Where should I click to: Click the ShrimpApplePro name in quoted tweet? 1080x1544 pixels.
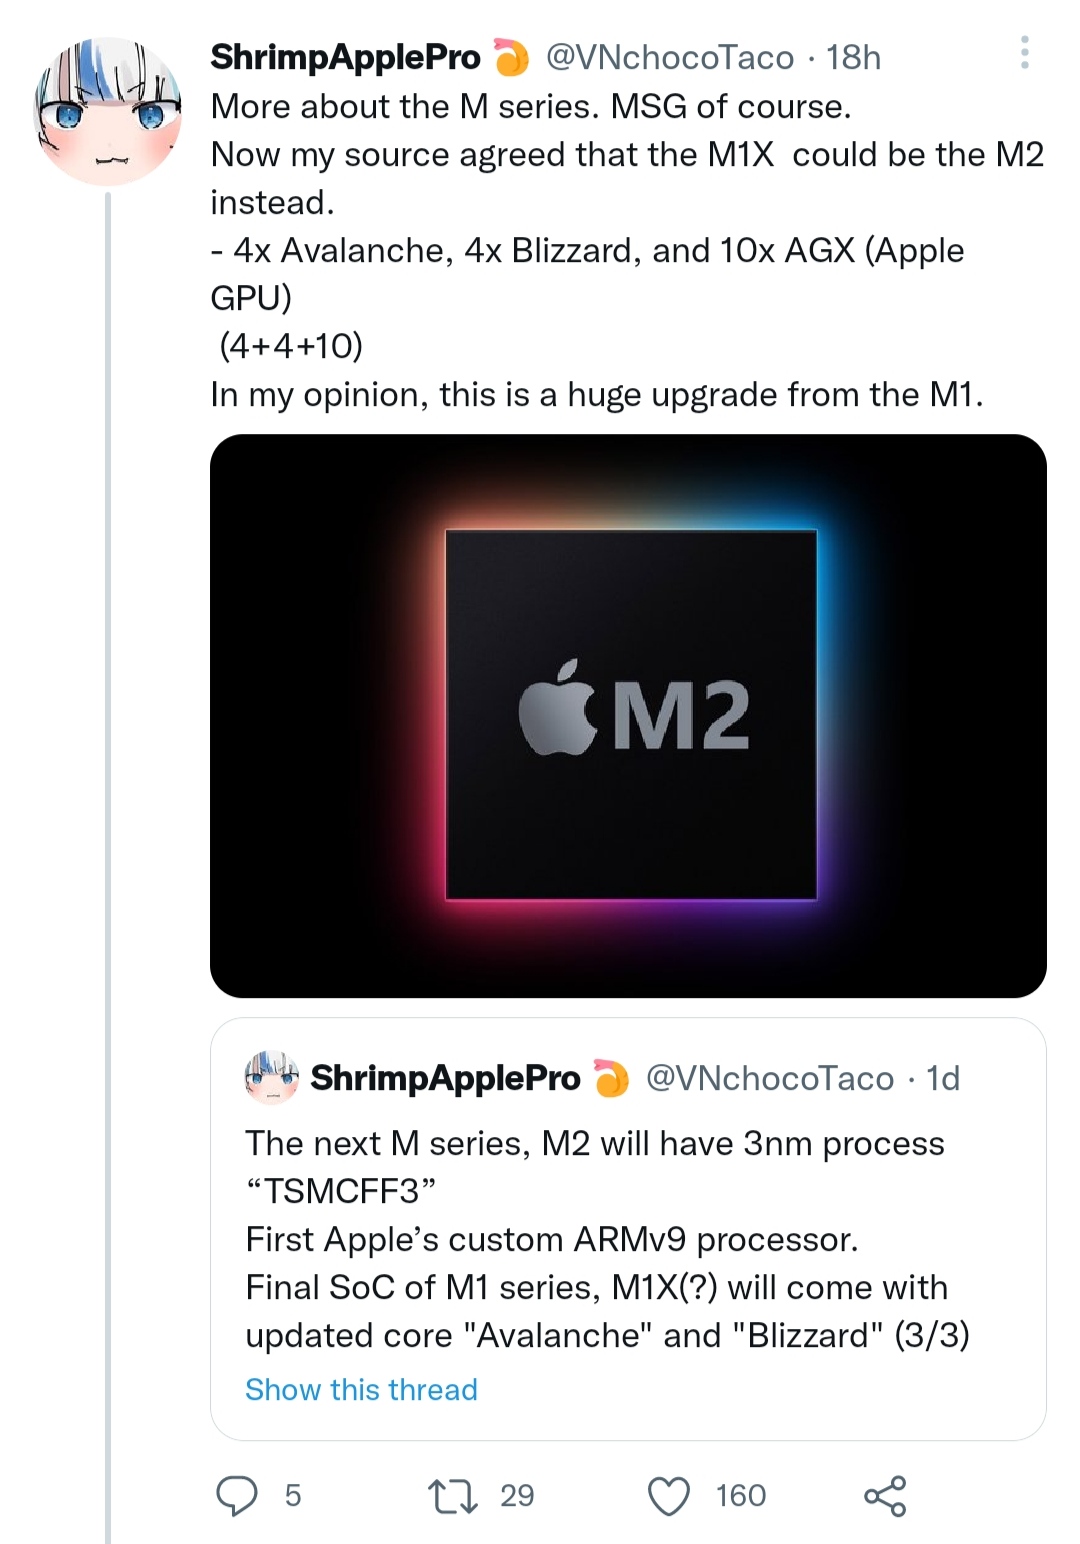pyautogui.click(x=445, y=1079)
